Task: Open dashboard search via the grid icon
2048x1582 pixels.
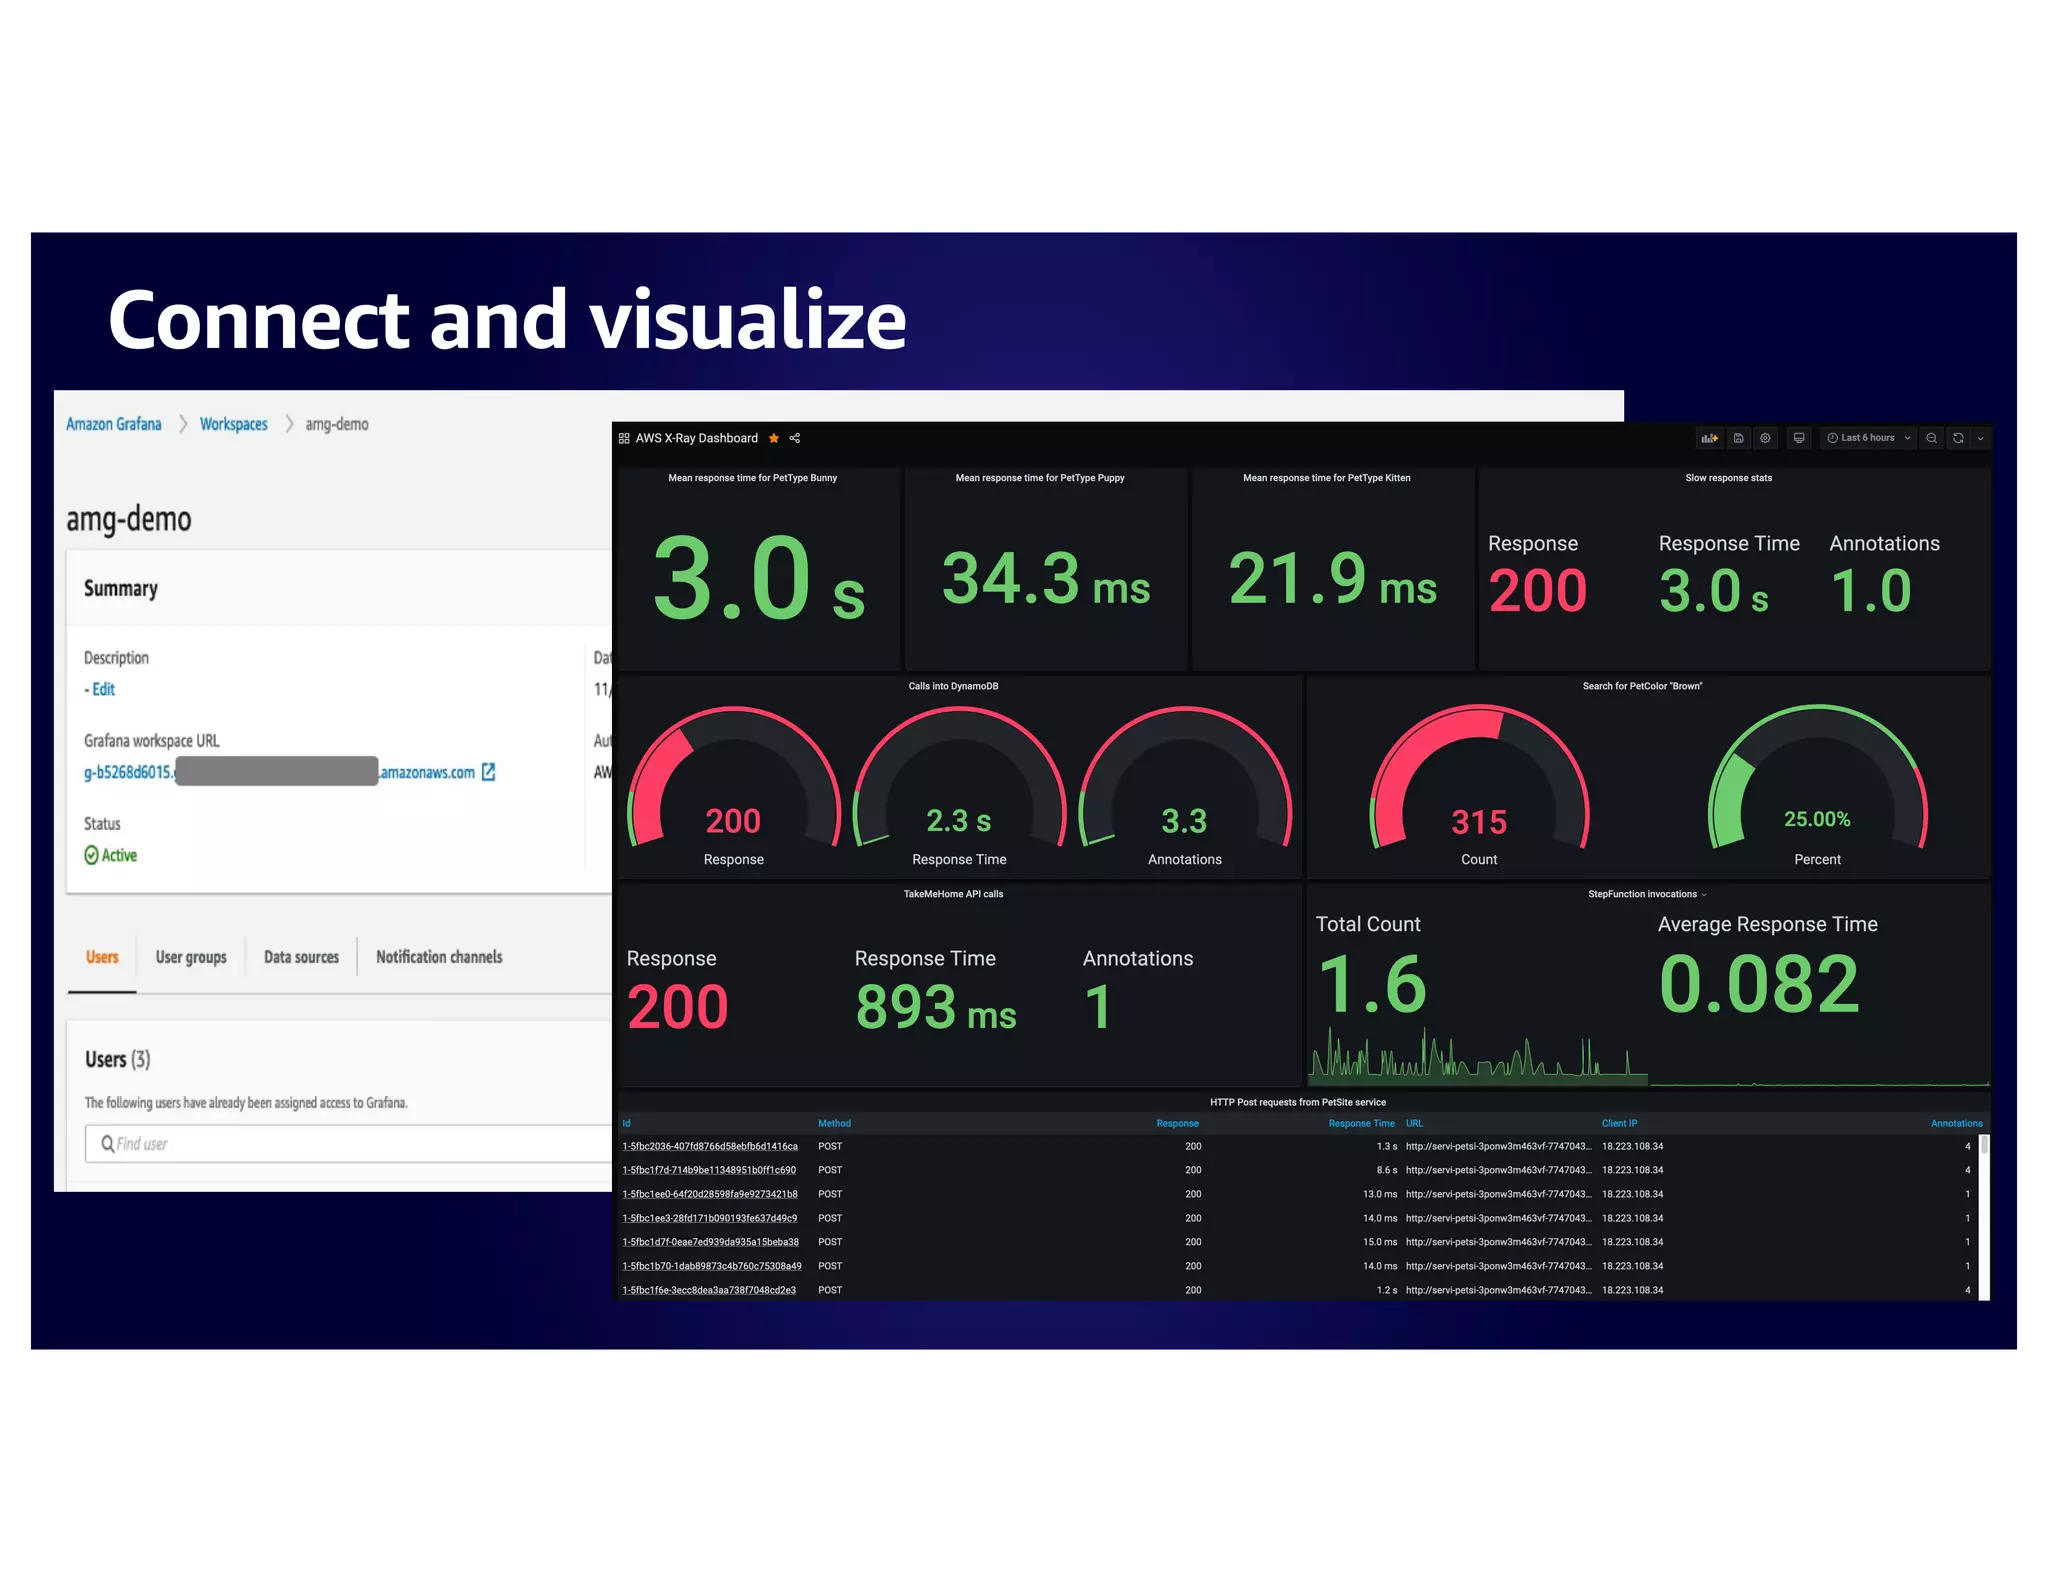Action: click(x=624, y=438)
